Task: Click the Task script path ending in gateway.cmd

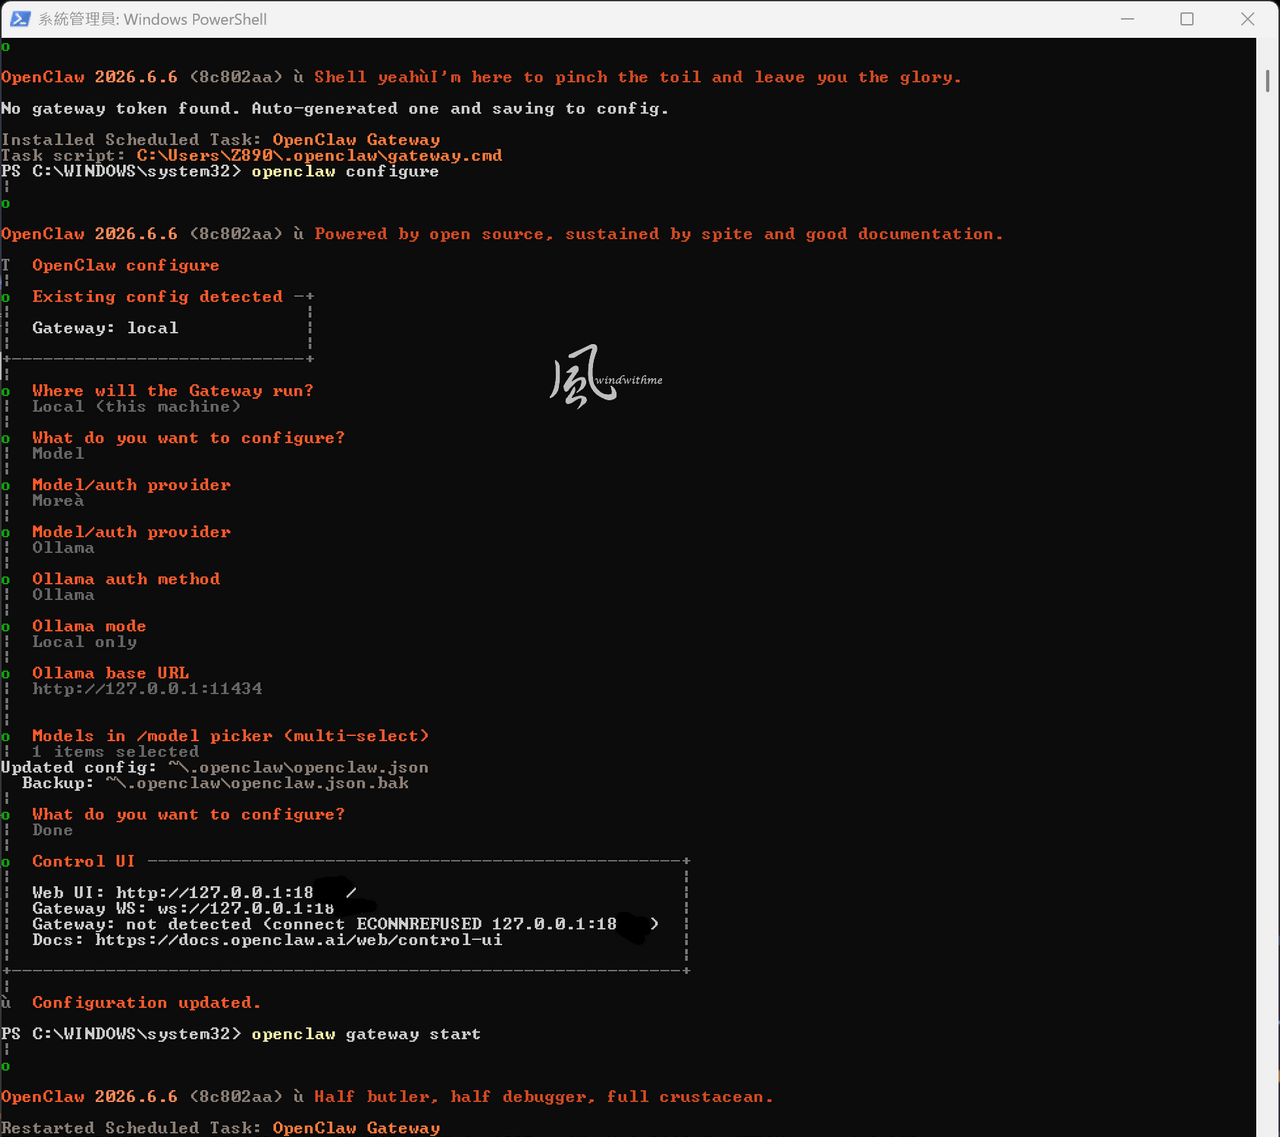Action: pyautogui.click(x=320, y=155)
